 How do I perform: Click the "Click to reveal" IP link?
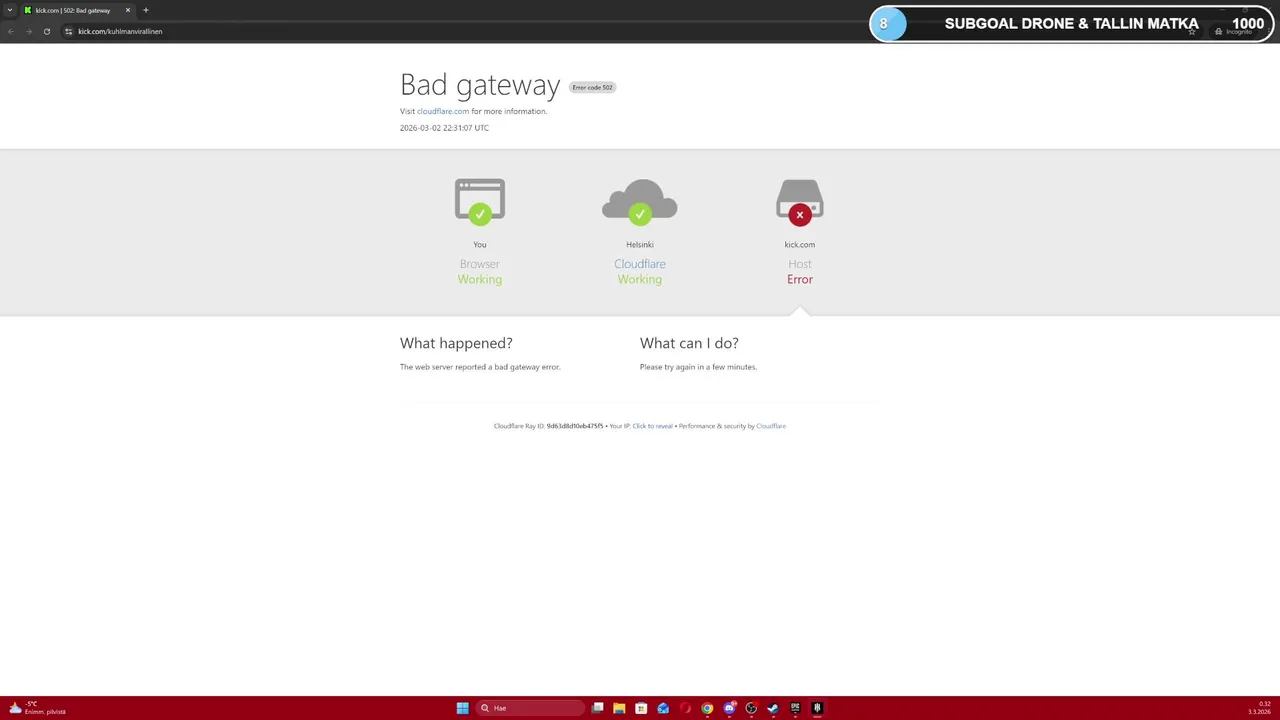click(652, 426)
